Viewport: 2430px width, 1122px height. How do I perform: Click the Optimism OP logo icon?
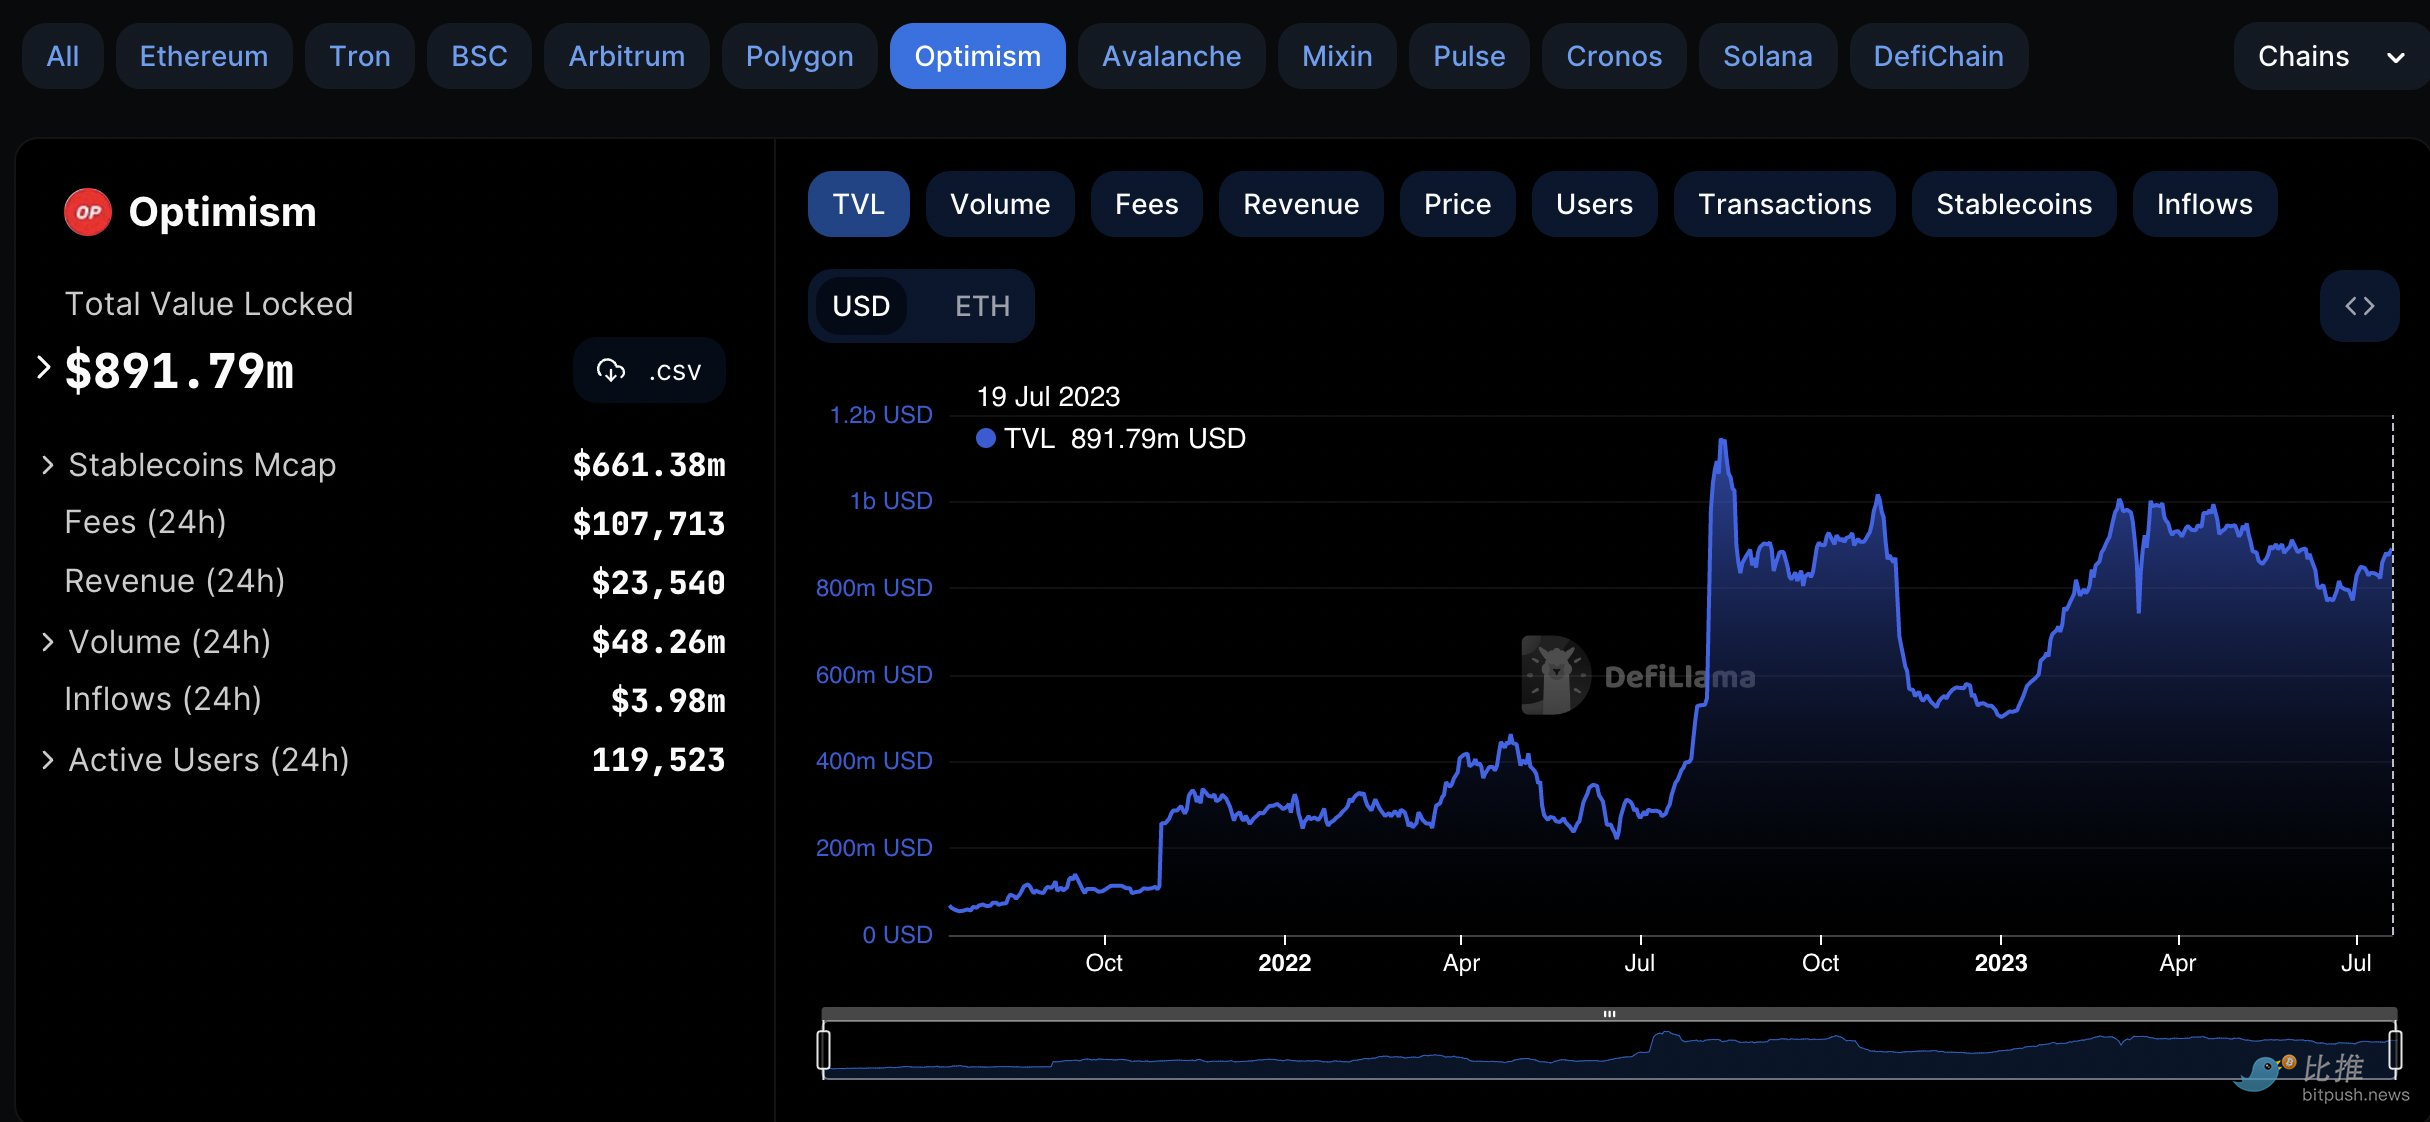88,212
